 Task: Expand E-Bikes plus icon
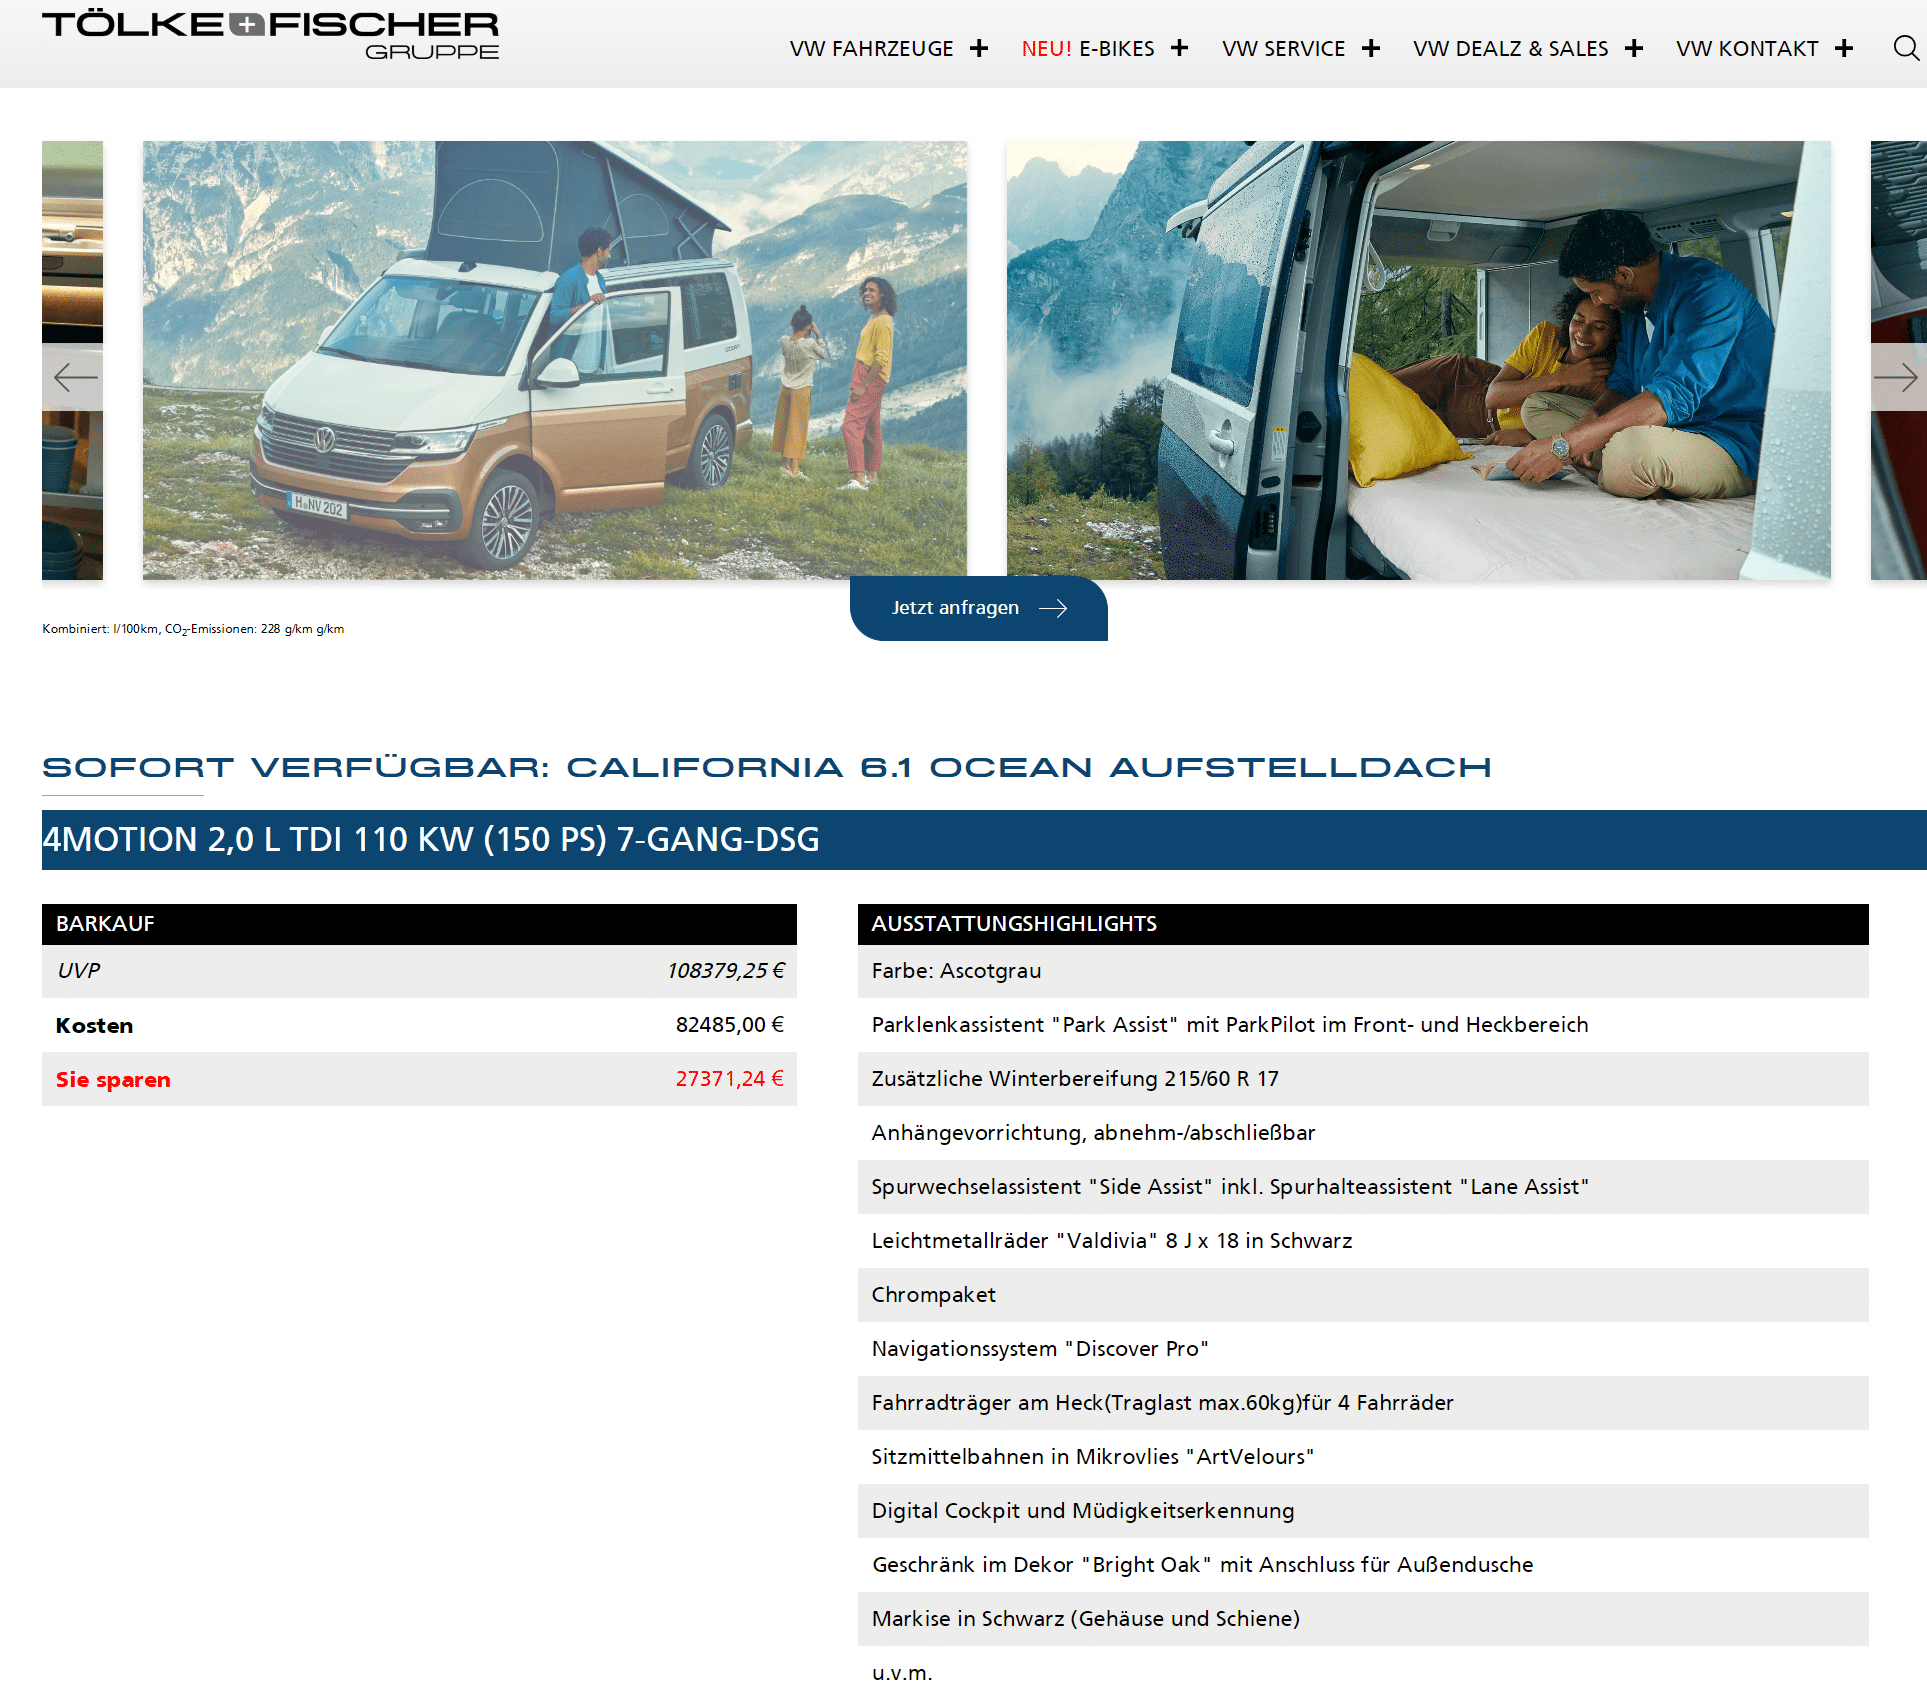click(x=1180, y=48)
